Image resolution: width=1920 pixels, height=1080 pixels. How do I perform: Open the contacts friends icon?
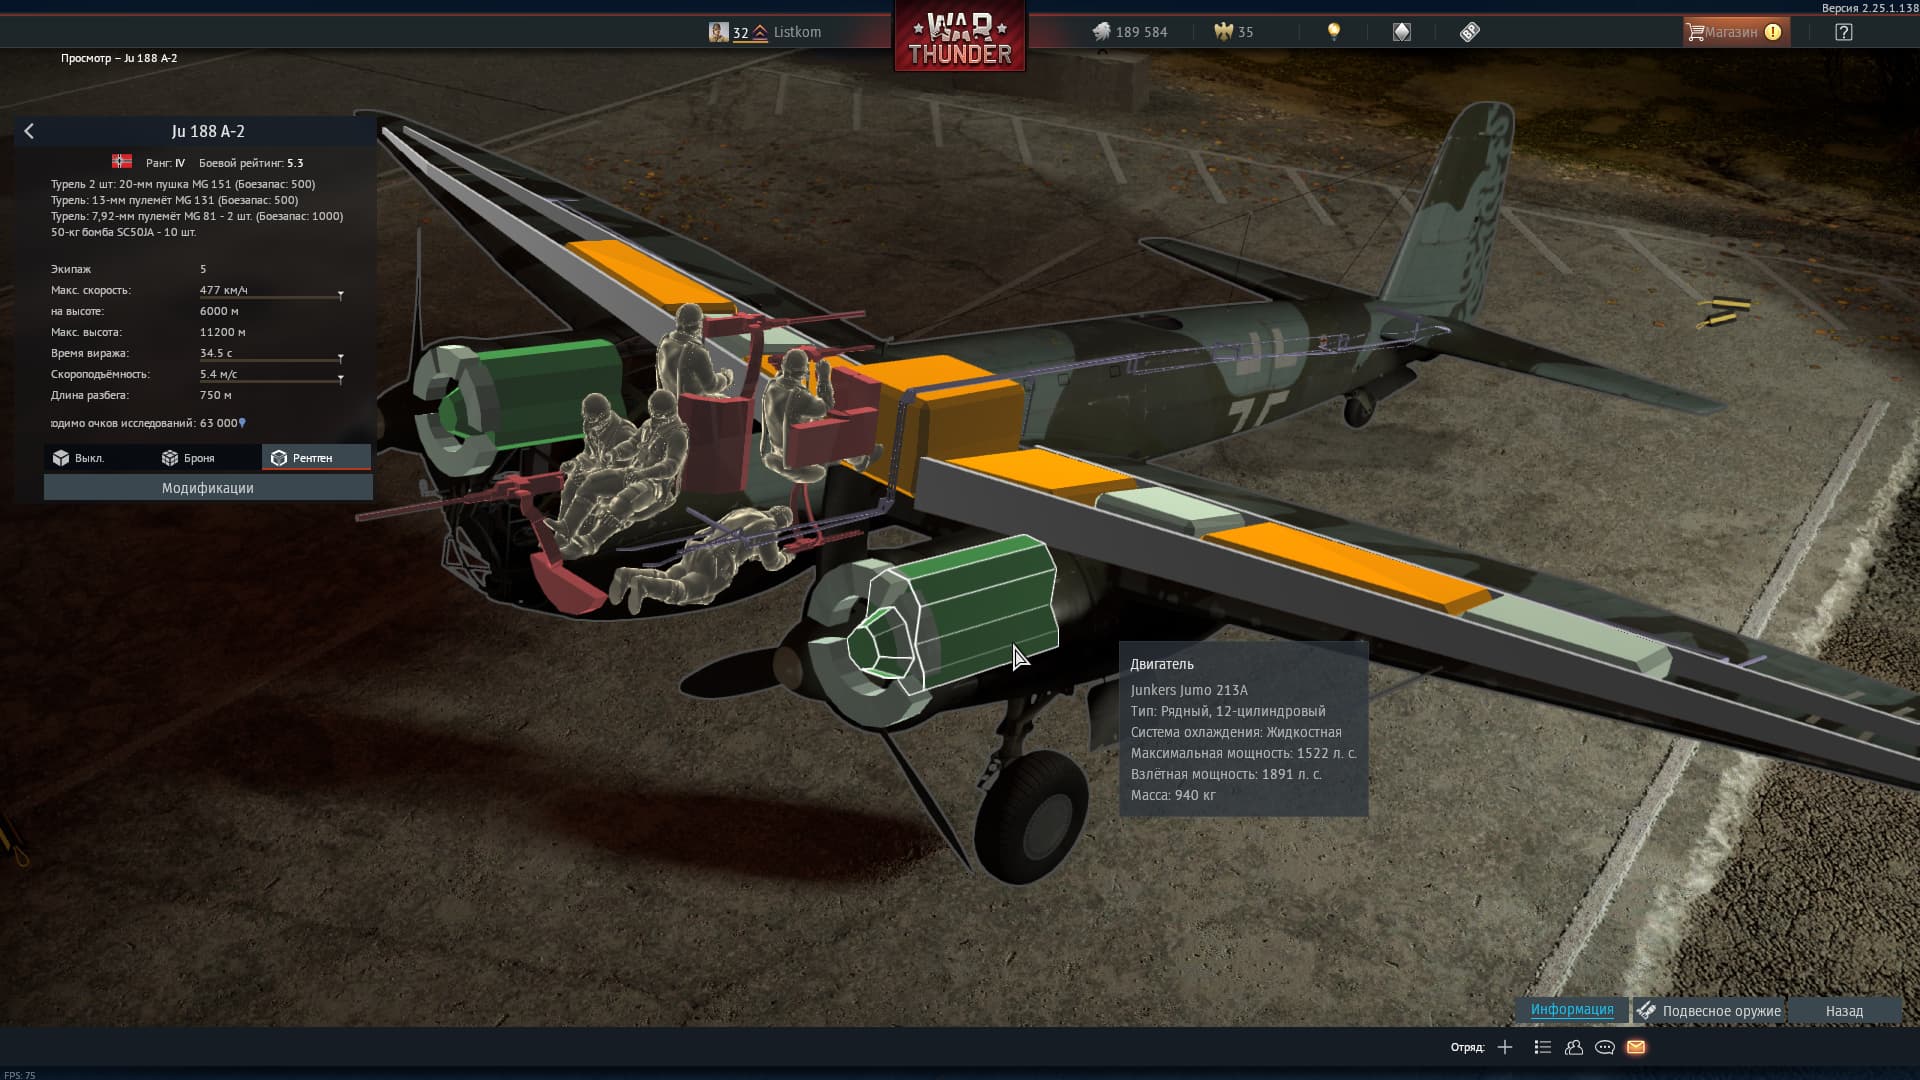[1574, 1047]
